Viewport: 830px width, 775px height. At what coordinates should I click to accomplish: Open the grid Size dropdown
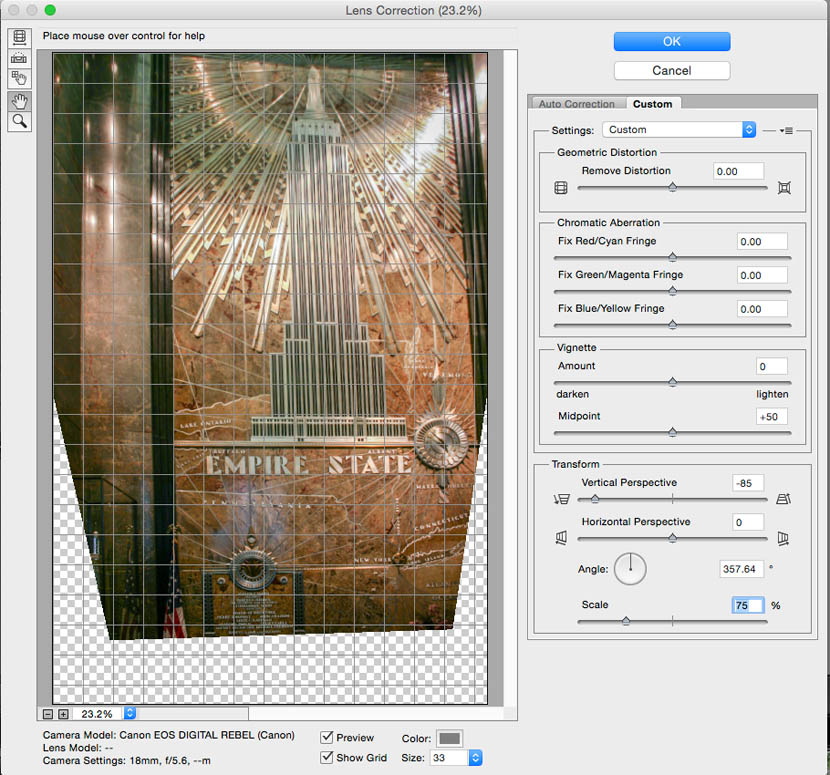coord(475,758)
